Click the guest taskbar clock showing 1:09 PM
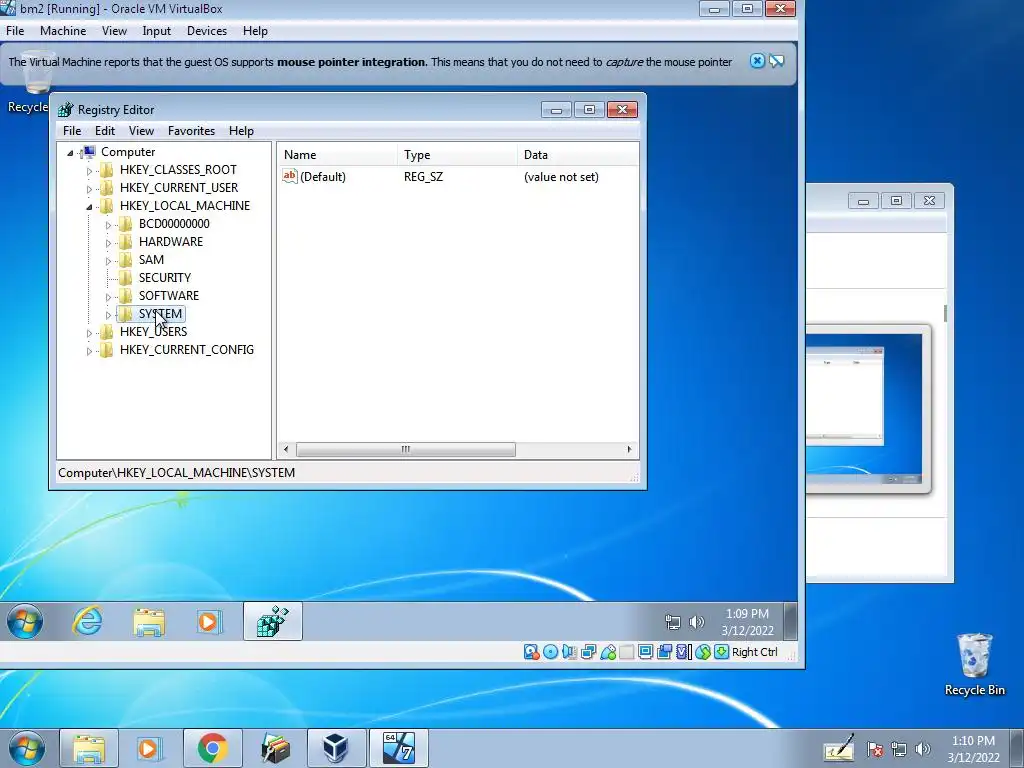 coord(747,622)
